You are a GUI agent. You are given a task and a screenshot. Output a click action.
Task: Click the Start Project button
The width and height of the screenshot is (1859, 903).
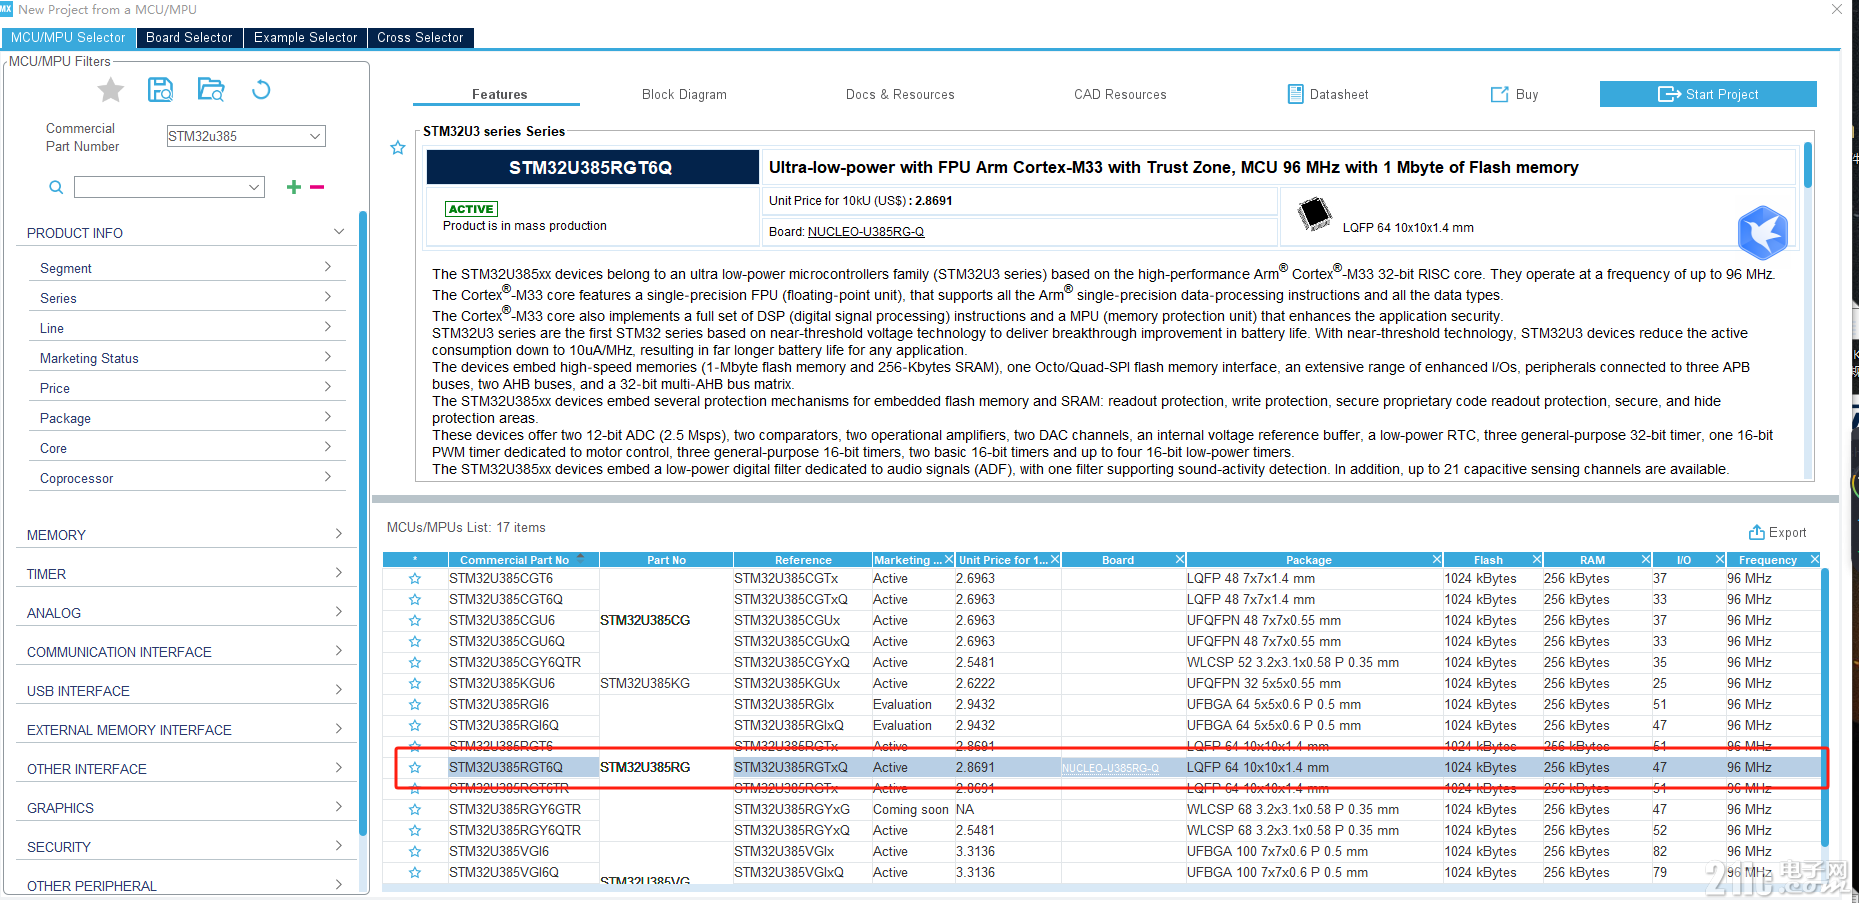click(x=1708, y=94)
